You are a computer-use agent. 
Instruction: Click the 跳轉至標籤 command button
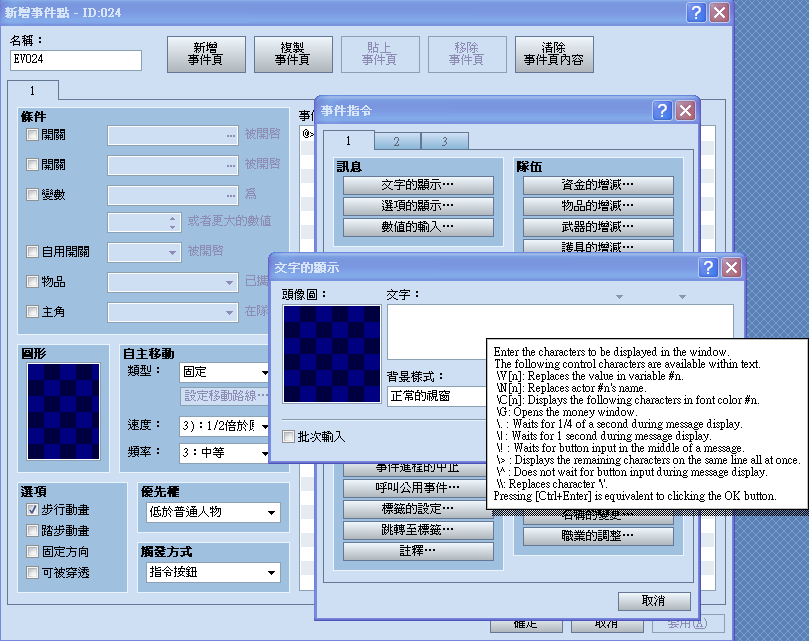(x=418, y=530)
